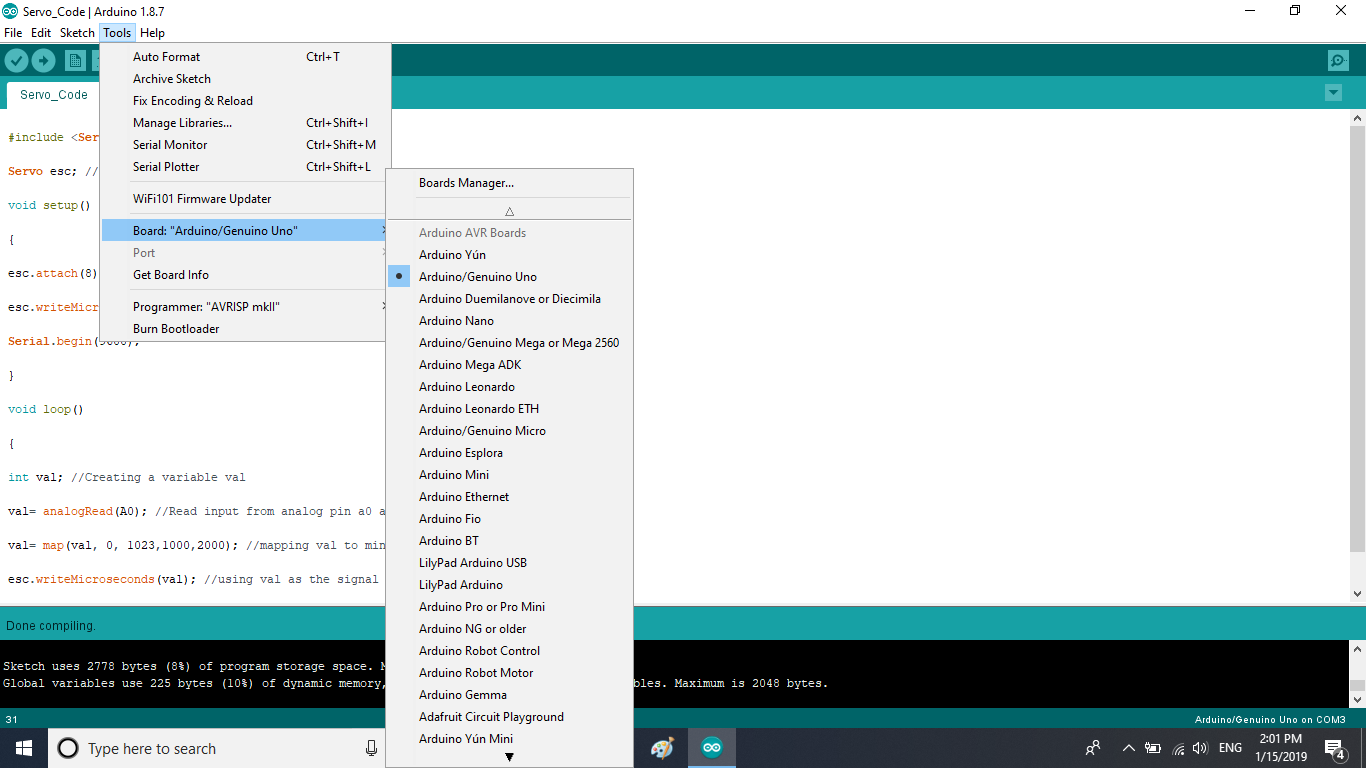Select Arduino Esplora board
Screen dimensions: 1366x768
click(509, 453)
